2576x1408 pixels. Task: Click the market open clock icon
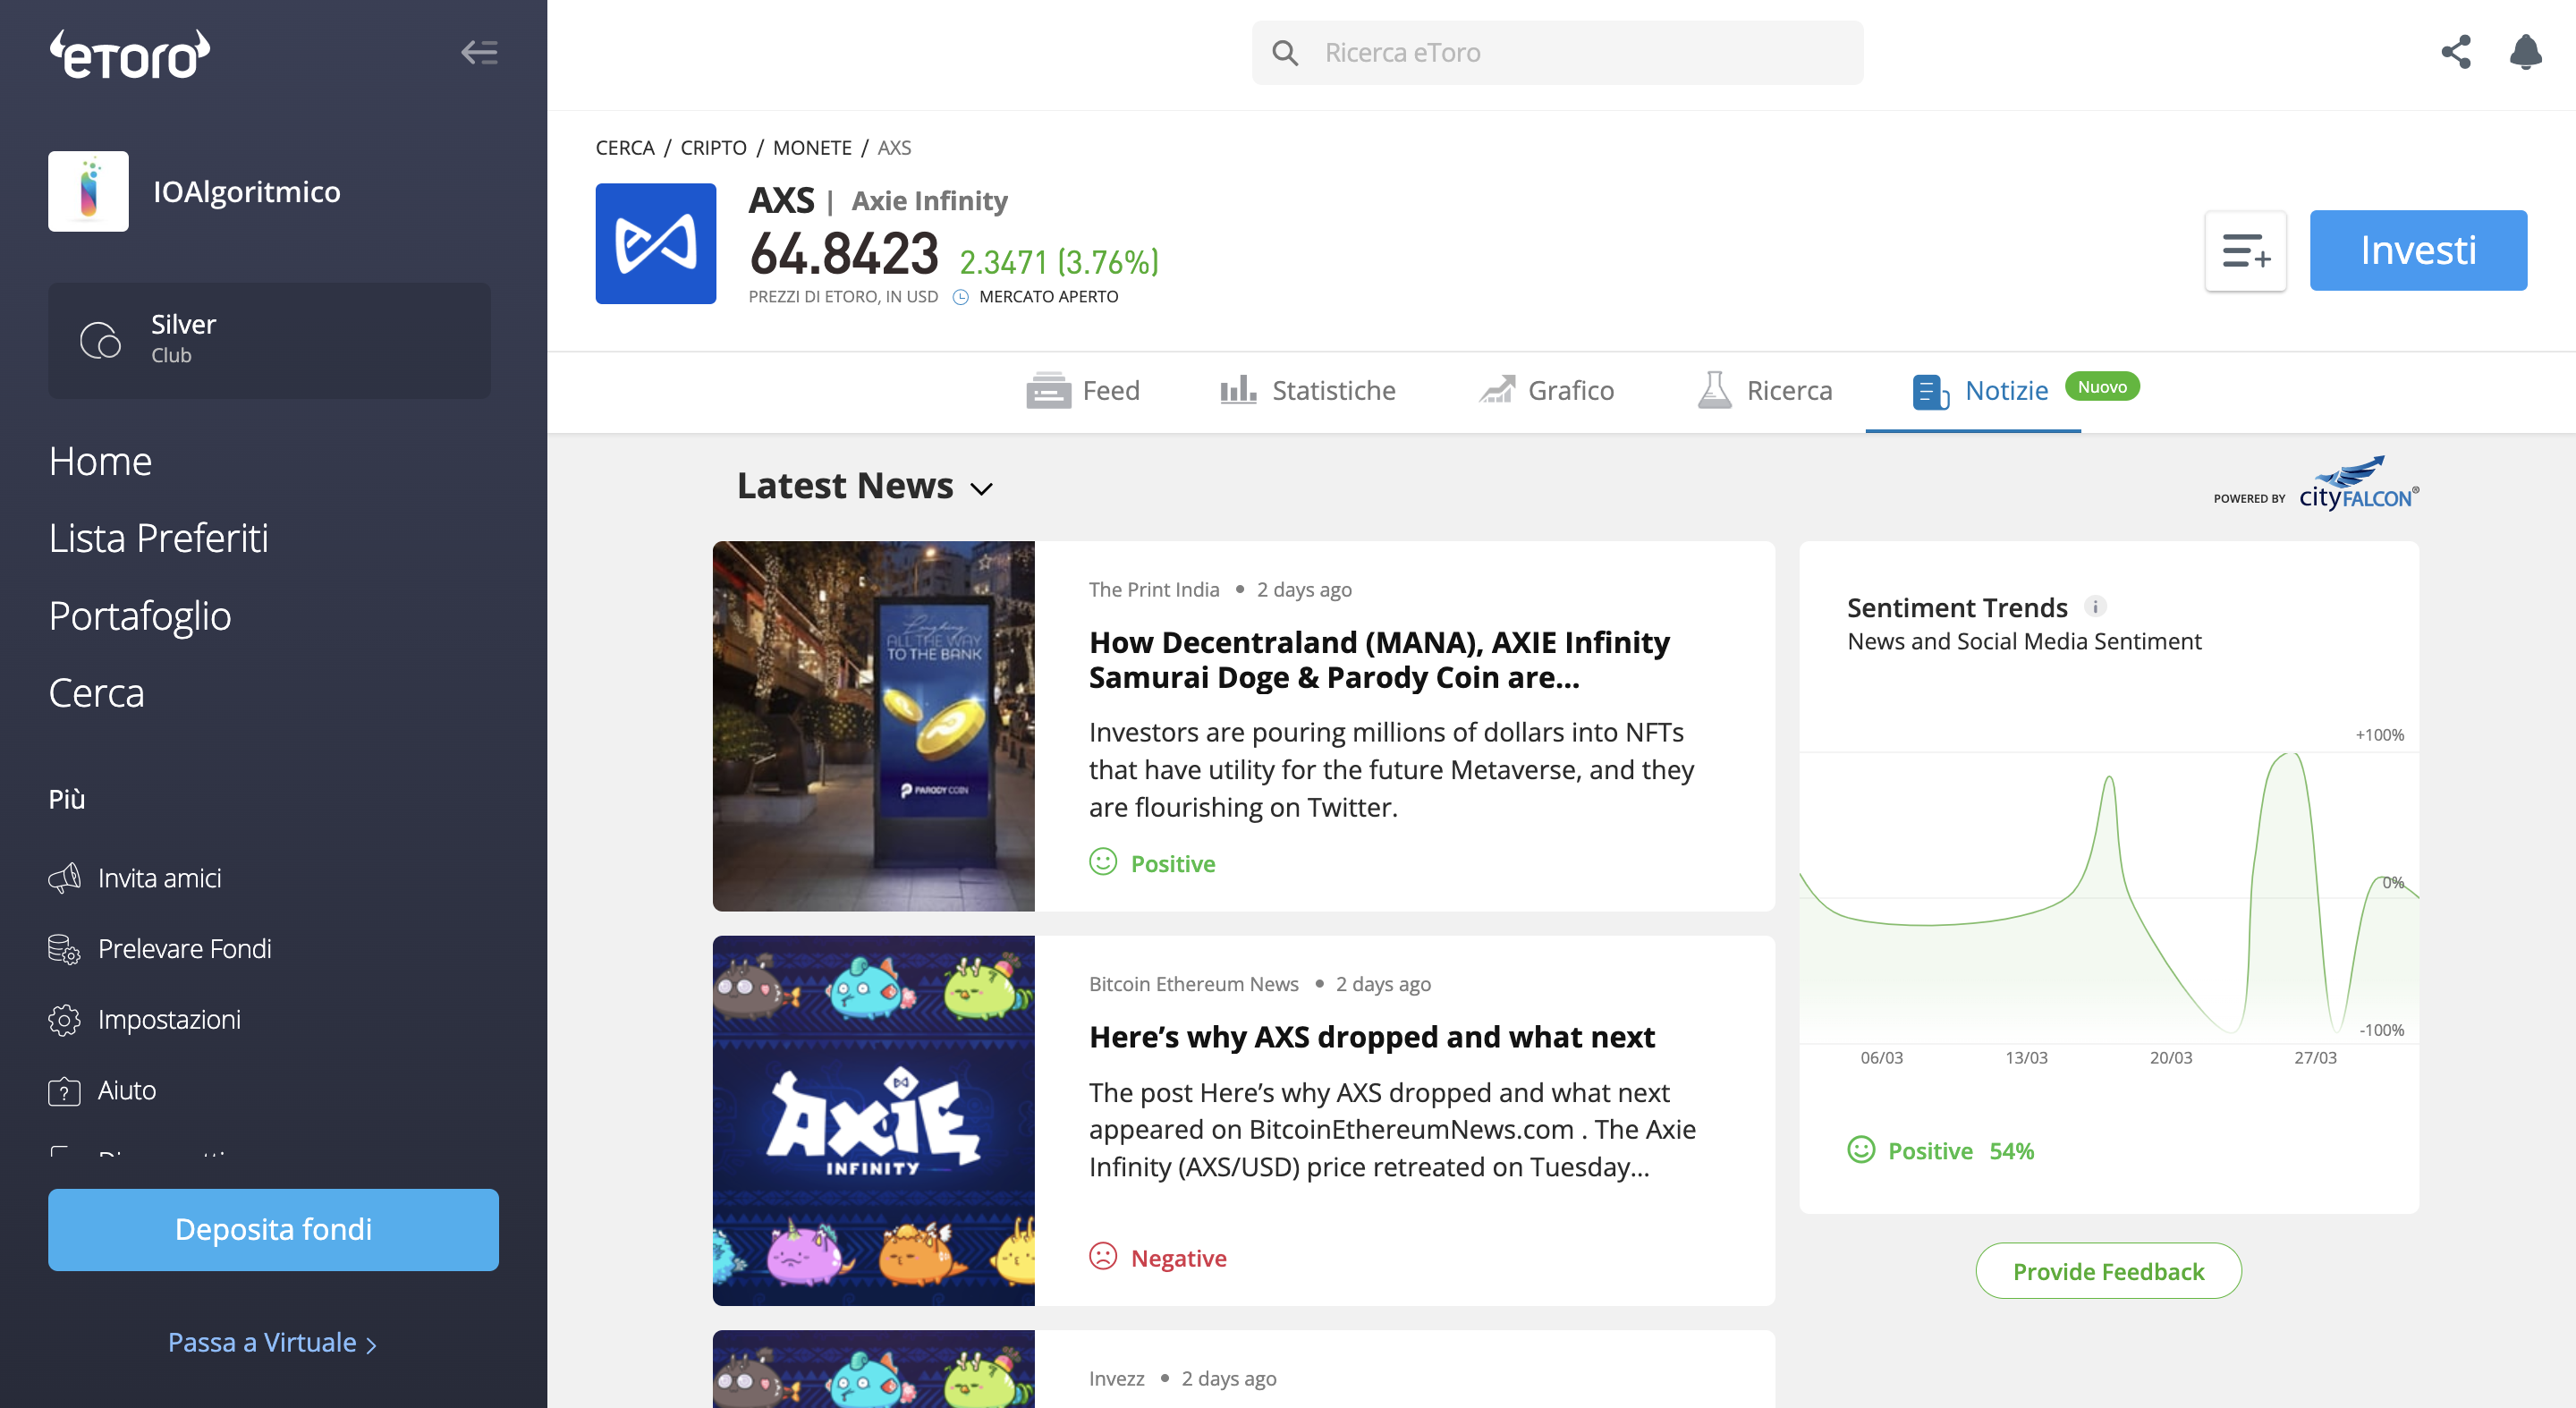pos(961,297)
